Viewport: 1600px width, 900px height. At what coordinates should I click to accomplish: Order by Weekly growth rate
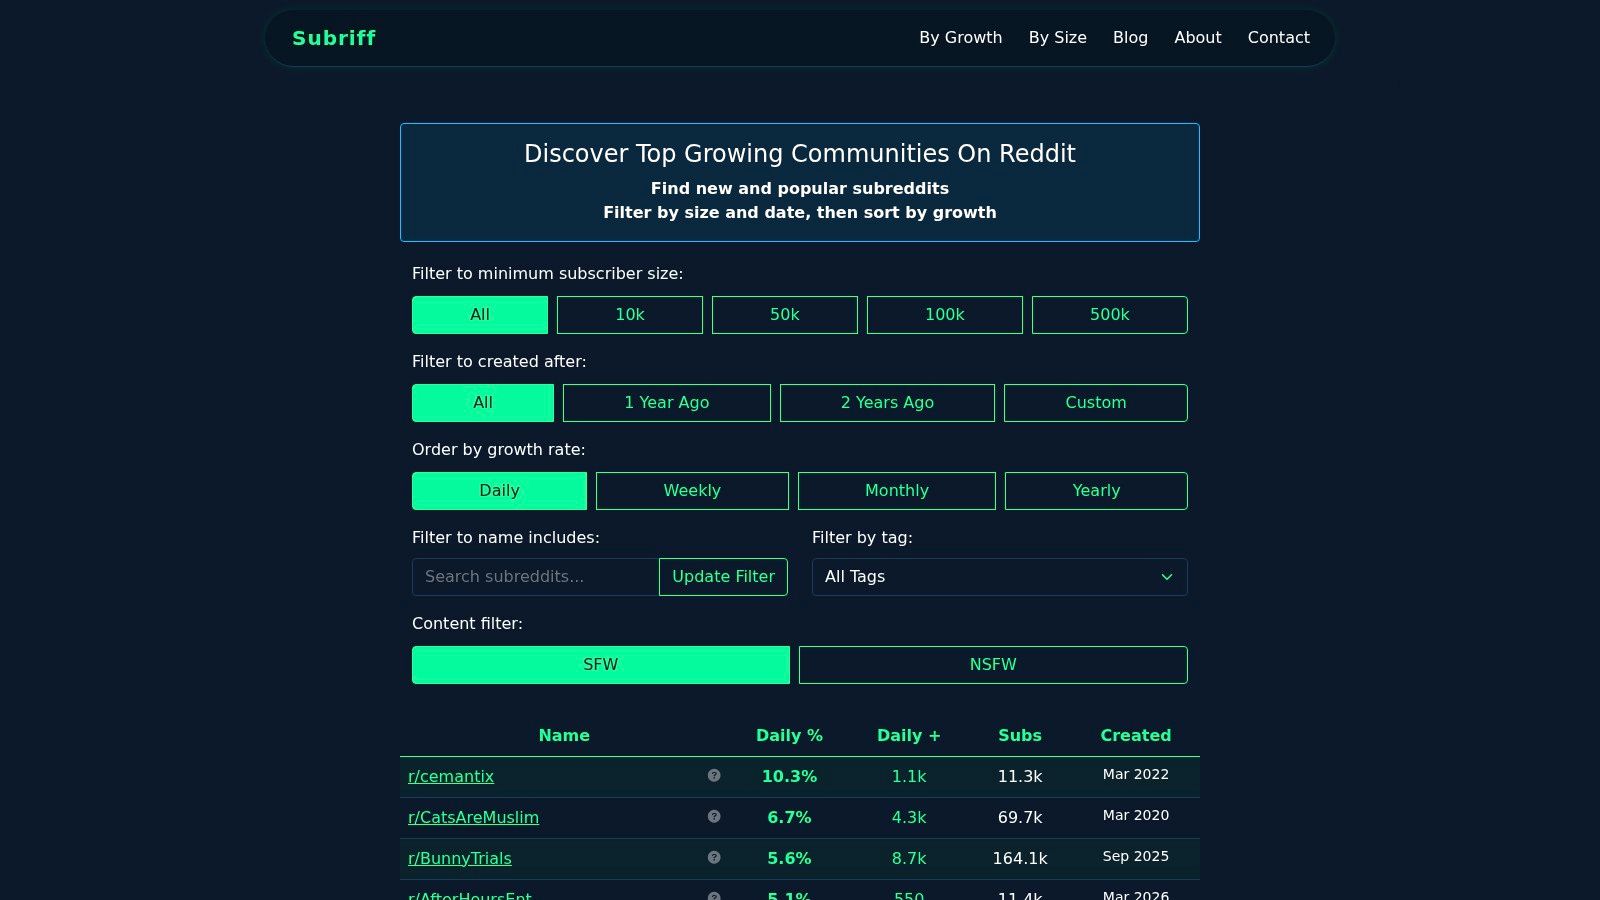pyautogui.click(x=692, y=491)
